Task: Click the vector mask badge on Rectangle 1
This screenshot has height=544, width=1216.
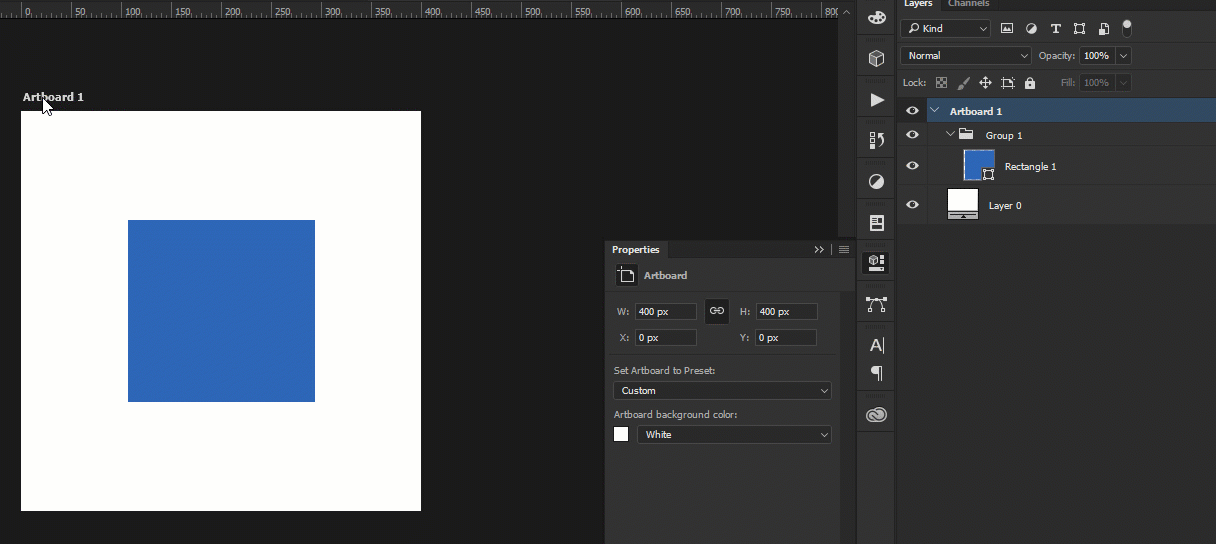Action: click(x=988, y=174)
